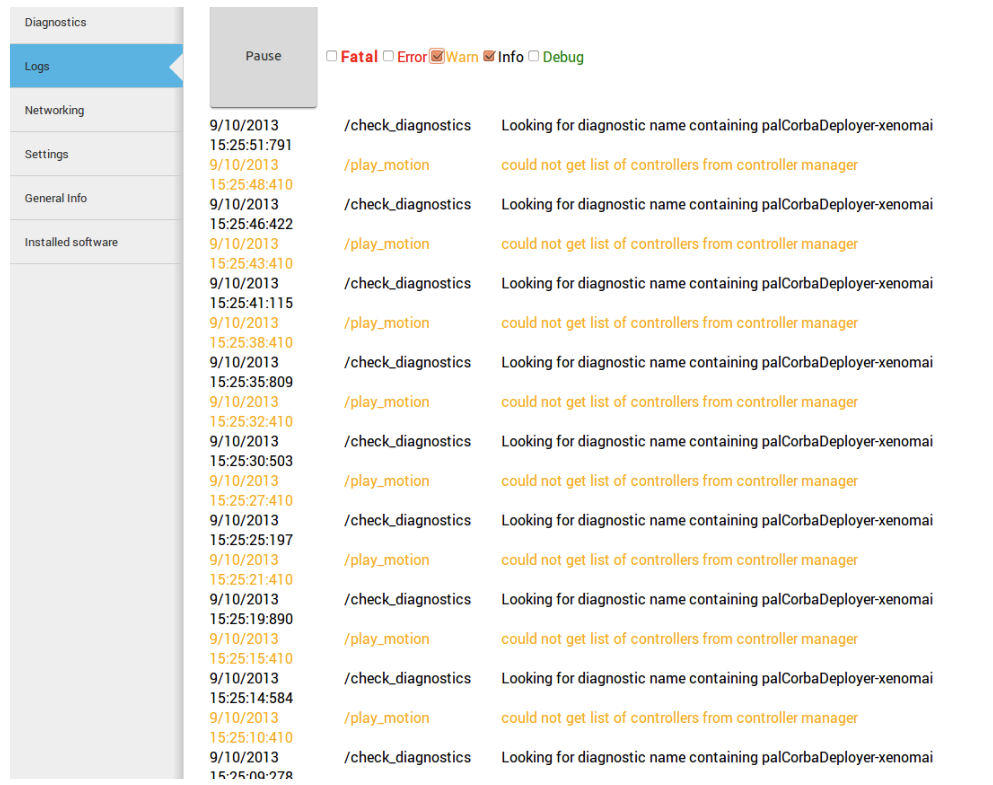Click the info message at 15:25:25:197

point(717,520)
